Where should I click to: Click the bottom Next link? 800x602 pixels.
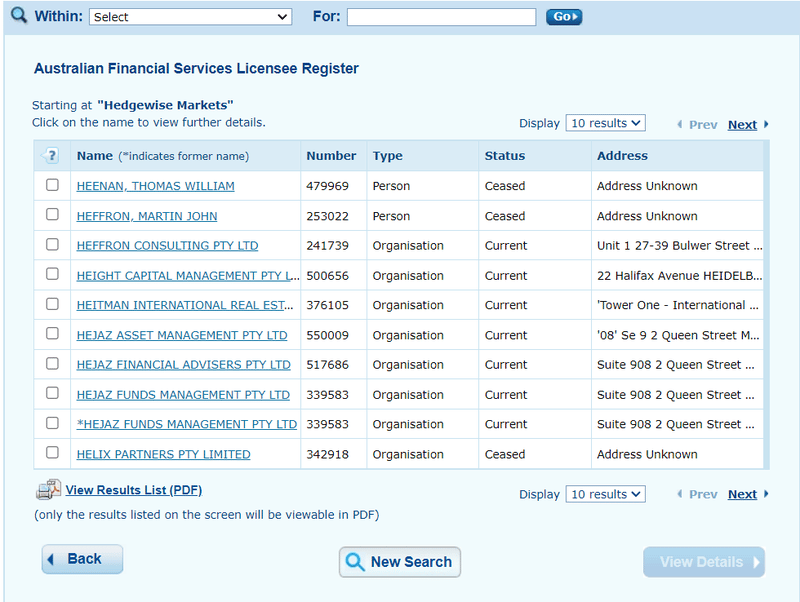742,494
